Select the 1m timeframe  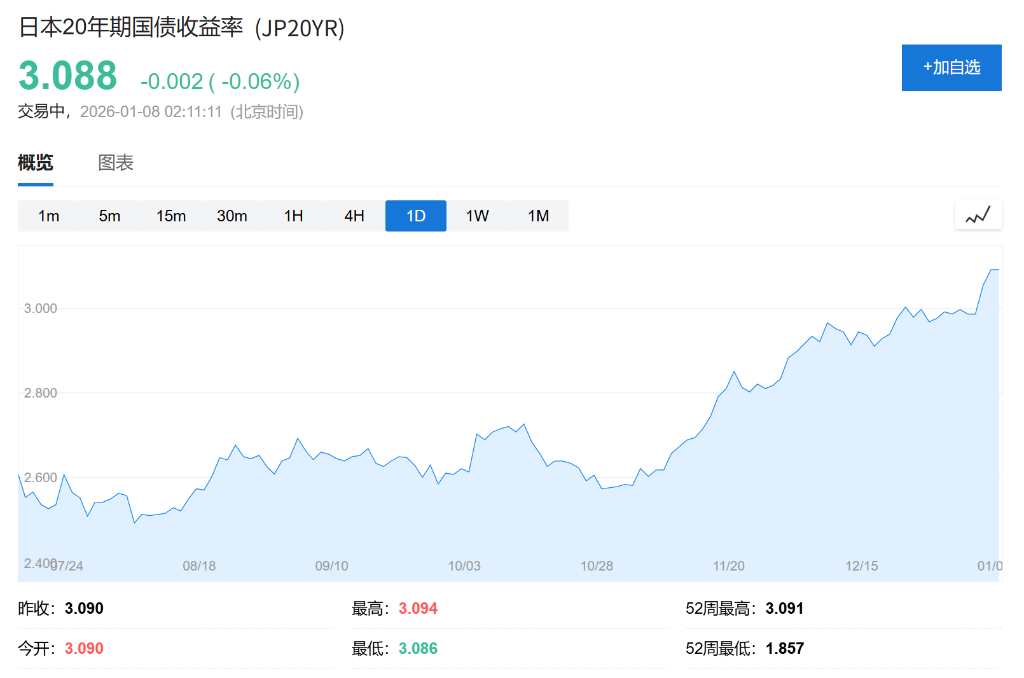pos(47,215)
